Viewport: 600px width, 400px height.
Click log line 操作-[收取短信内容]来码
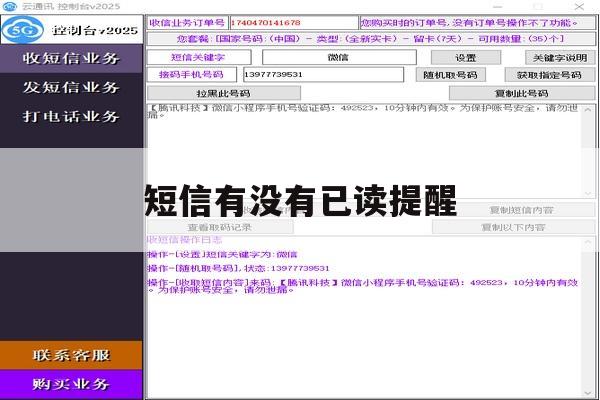click(x=363, y=286)
